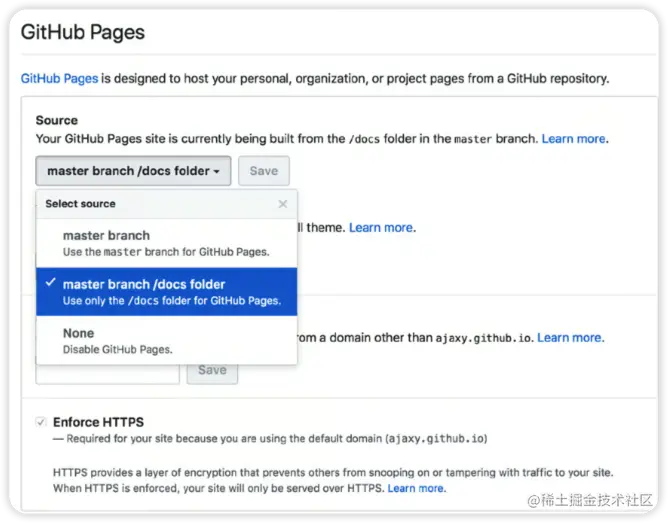Click Learn more link next to theme text
Viewport: 668px width, 523px height.
(381, 228)
